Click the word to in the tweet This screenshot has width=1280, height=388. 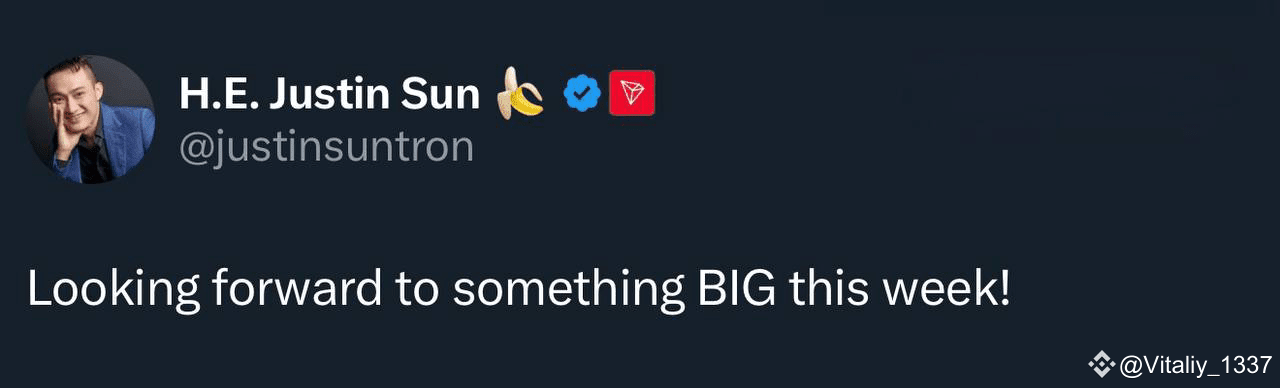point(417,290)
